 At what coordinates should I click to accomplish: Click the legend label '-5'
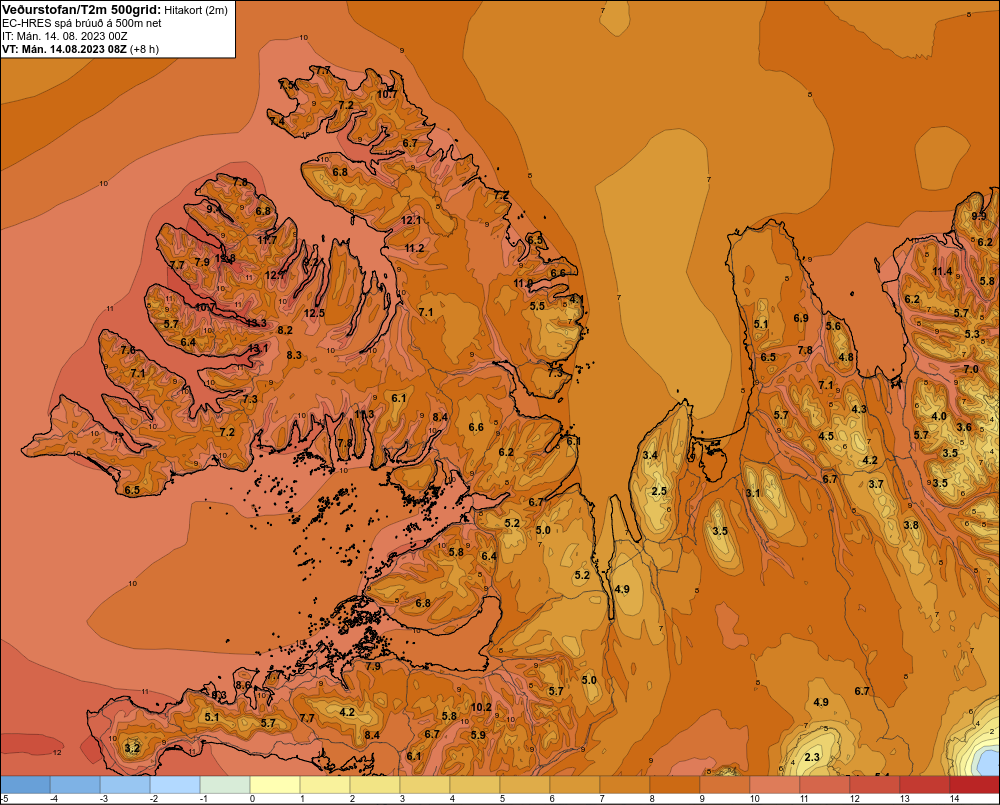4,799
